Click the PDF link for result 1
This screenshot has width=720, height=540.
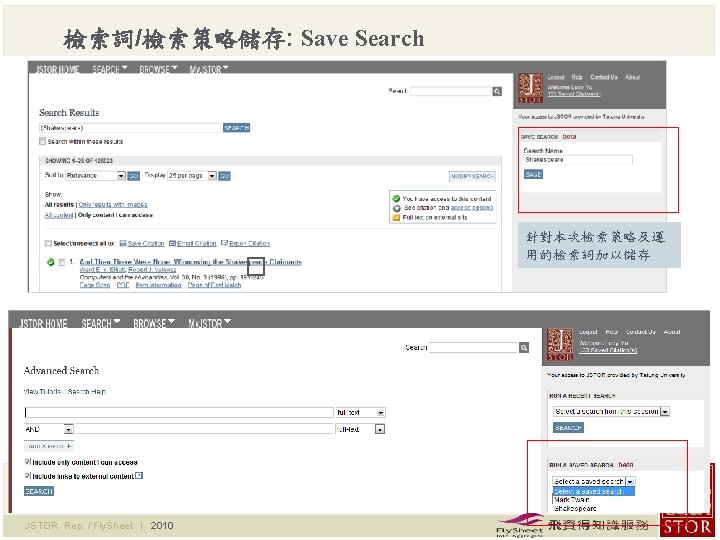coord(123,285)
